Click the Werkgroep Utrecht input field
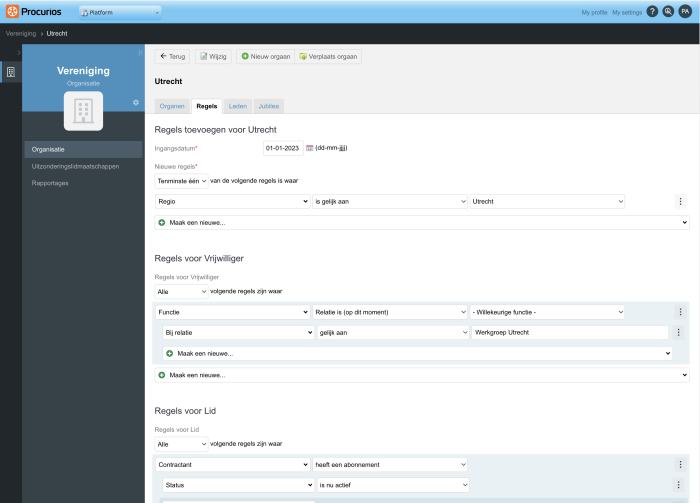Screen dimensions: 700x503 [x=570, y=333]
